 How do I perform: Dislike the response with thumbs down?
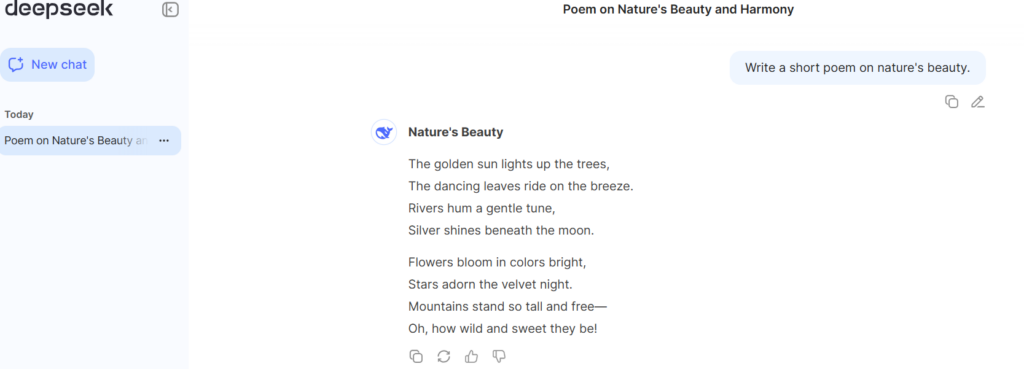tap(499, 356)
